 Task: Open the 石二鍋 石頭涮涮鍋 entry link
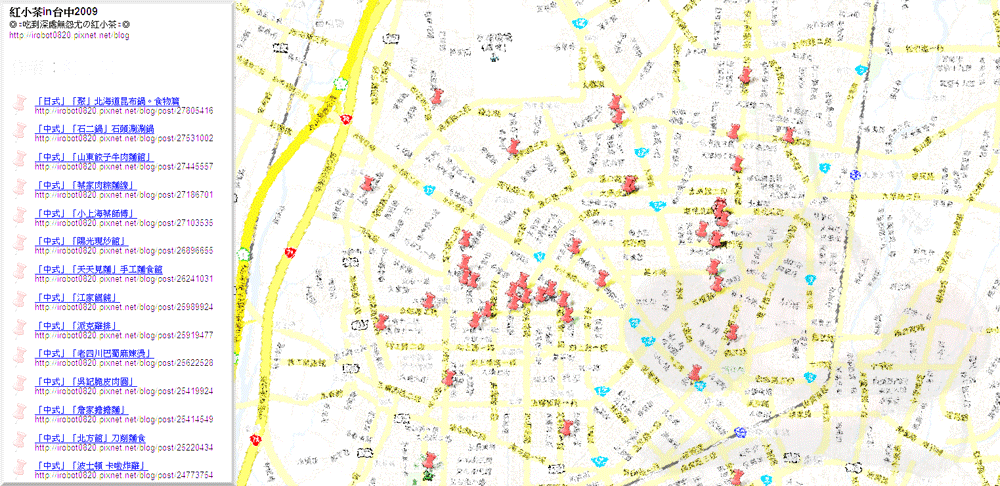click(94, 129)
